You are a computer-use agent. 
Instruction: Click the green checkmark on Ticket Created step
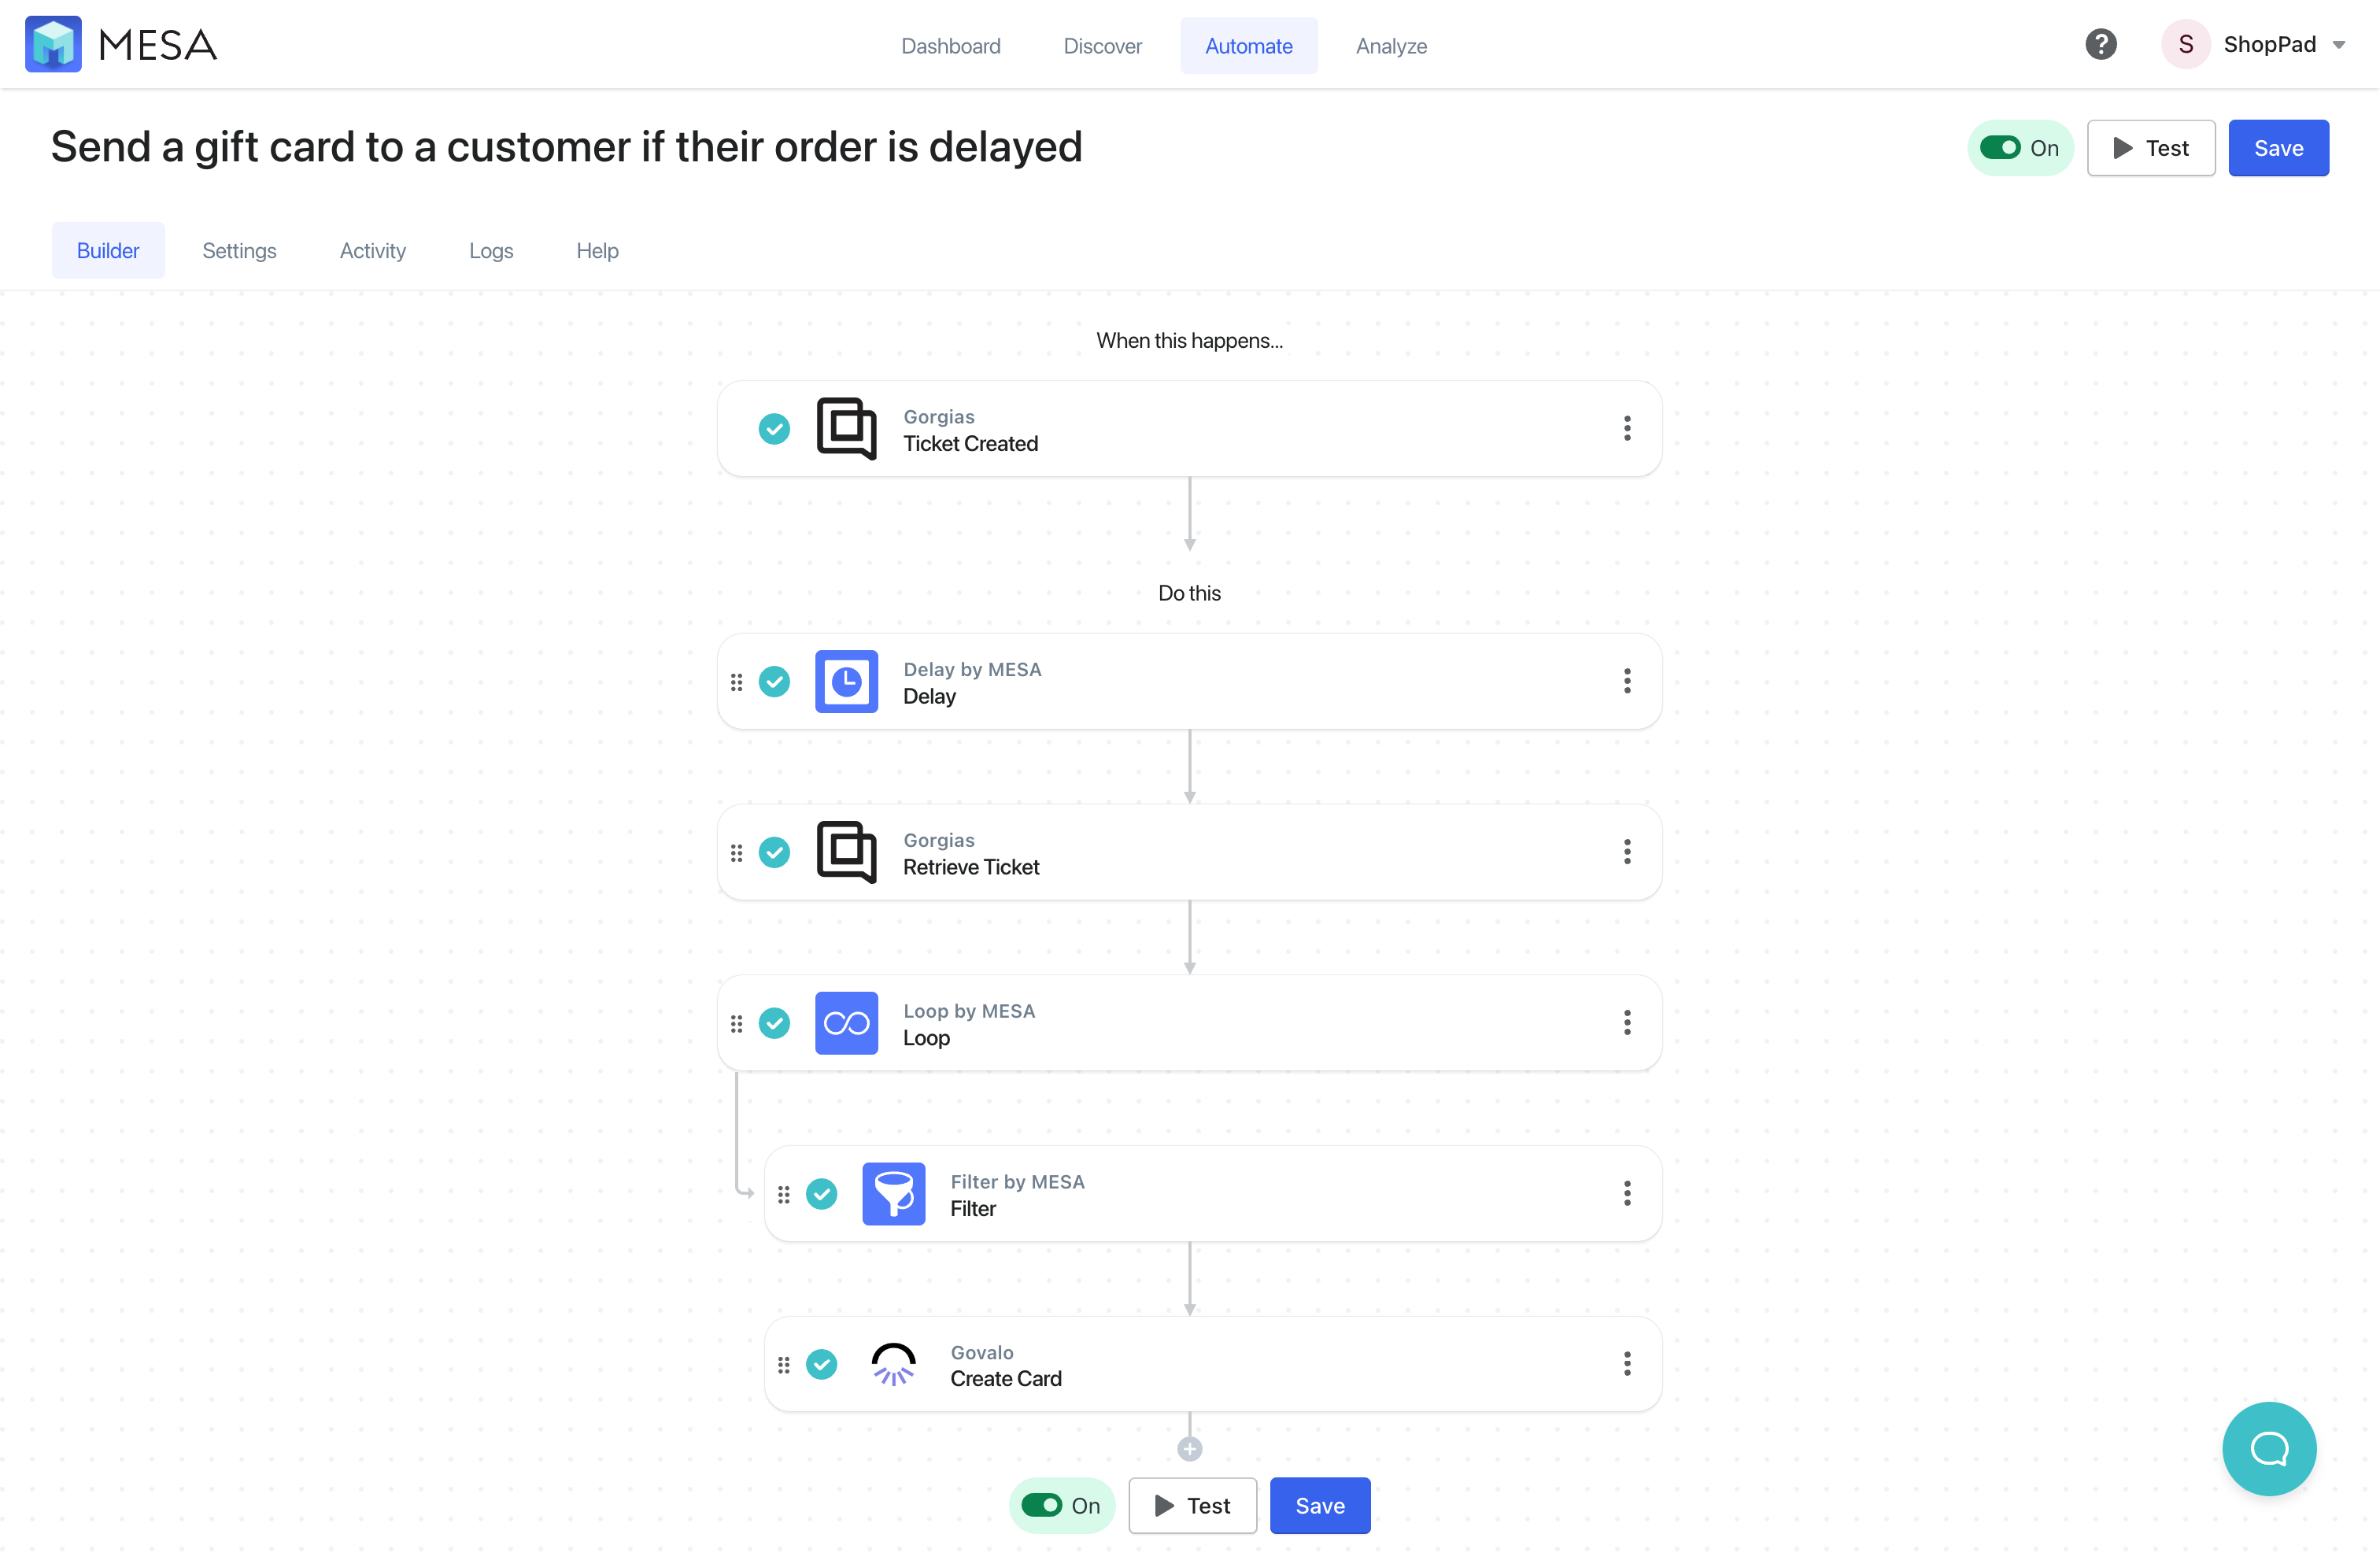click(x=774, y=429)
